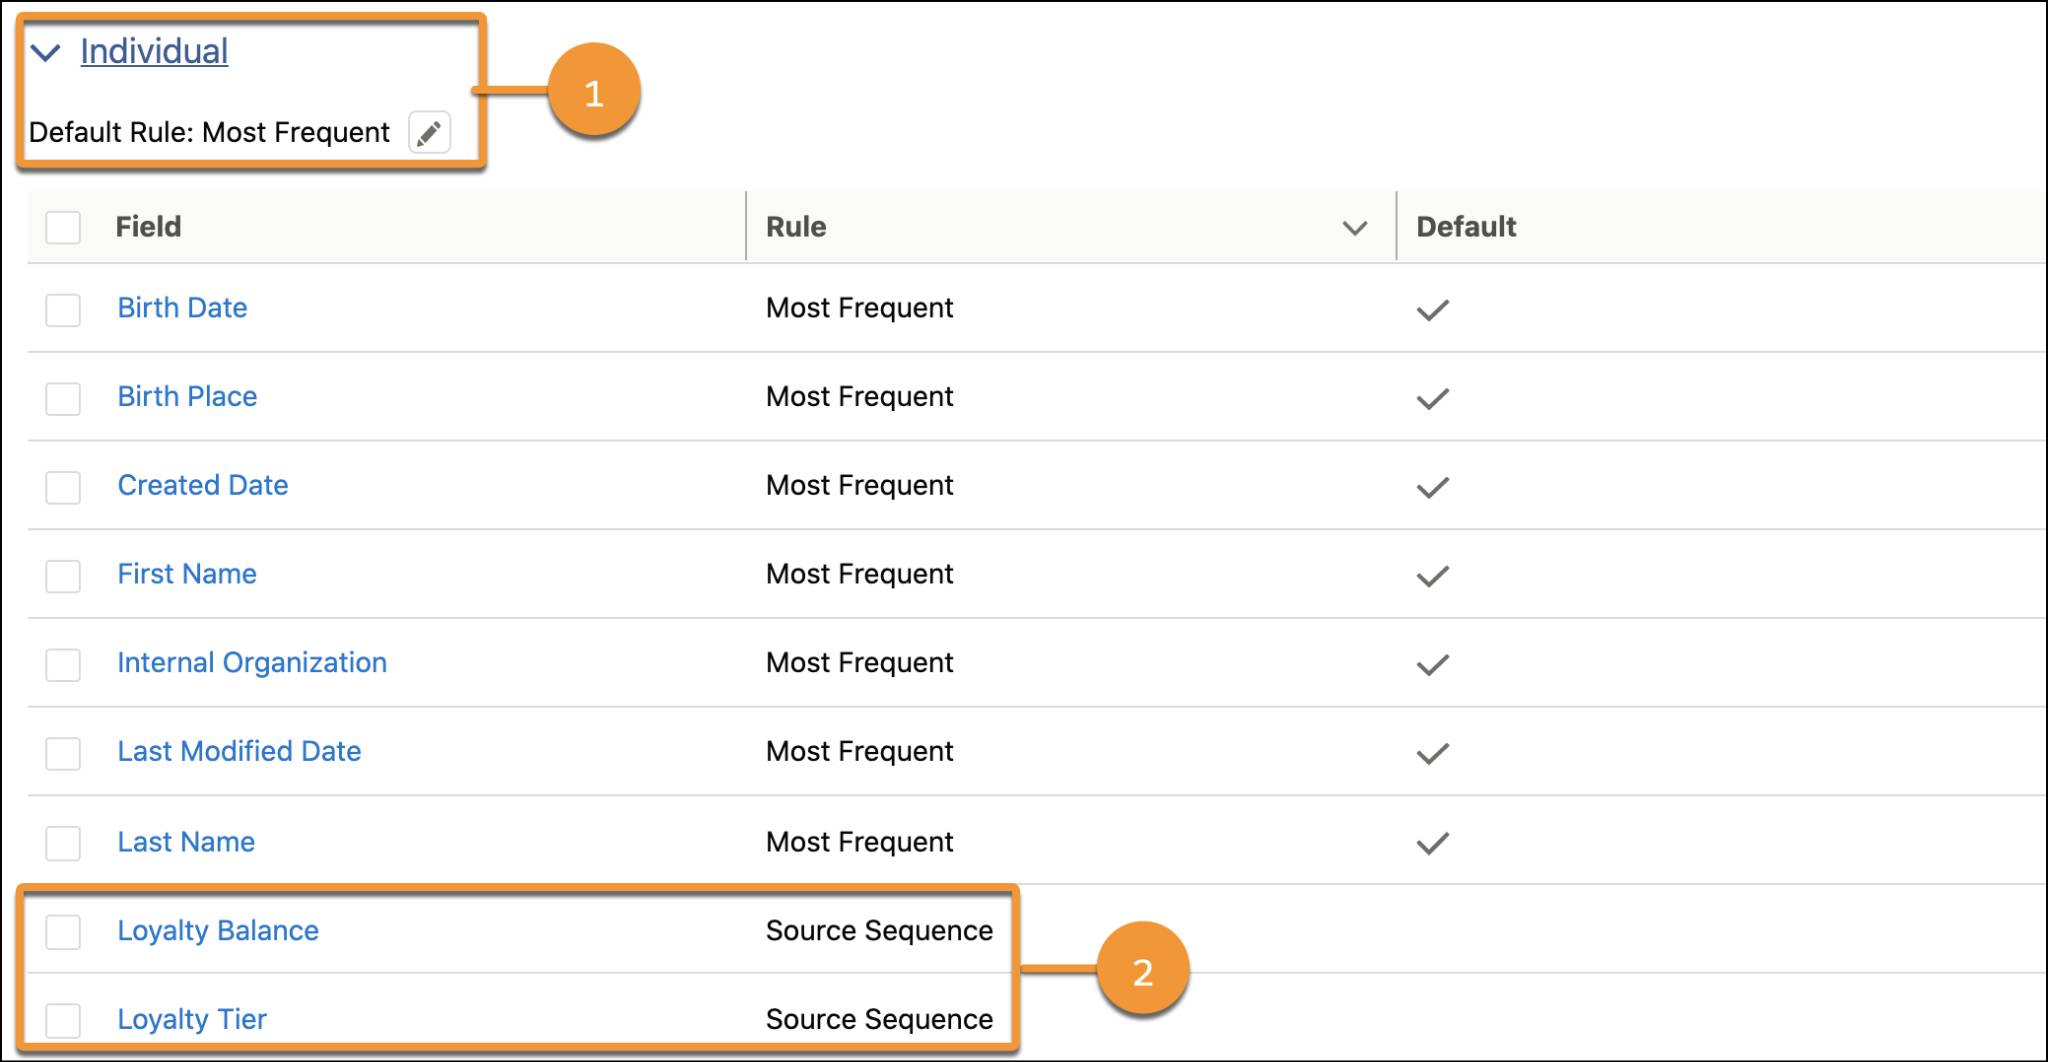Click Most Frequent rule in Birth Date row
Viewport: 2048px width, 1062px height.
pos(860,308)
